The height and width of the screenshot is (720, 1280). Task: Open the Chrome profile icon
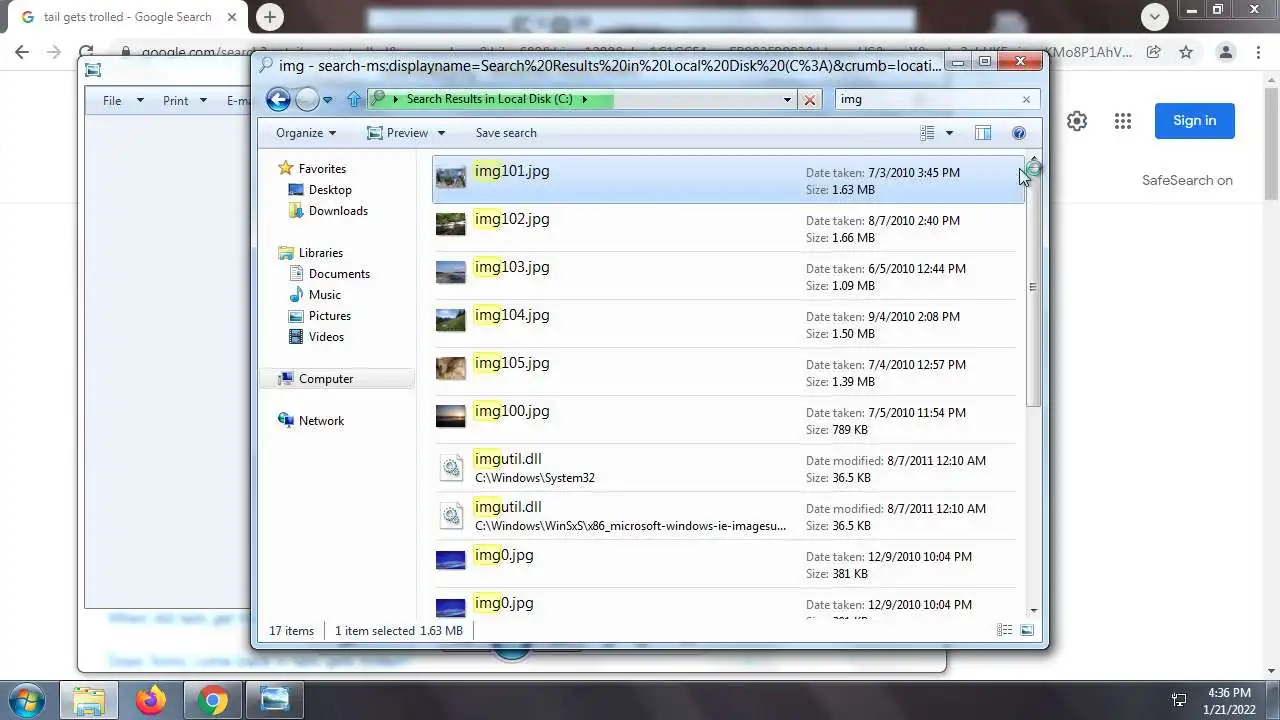point(1226,52)
